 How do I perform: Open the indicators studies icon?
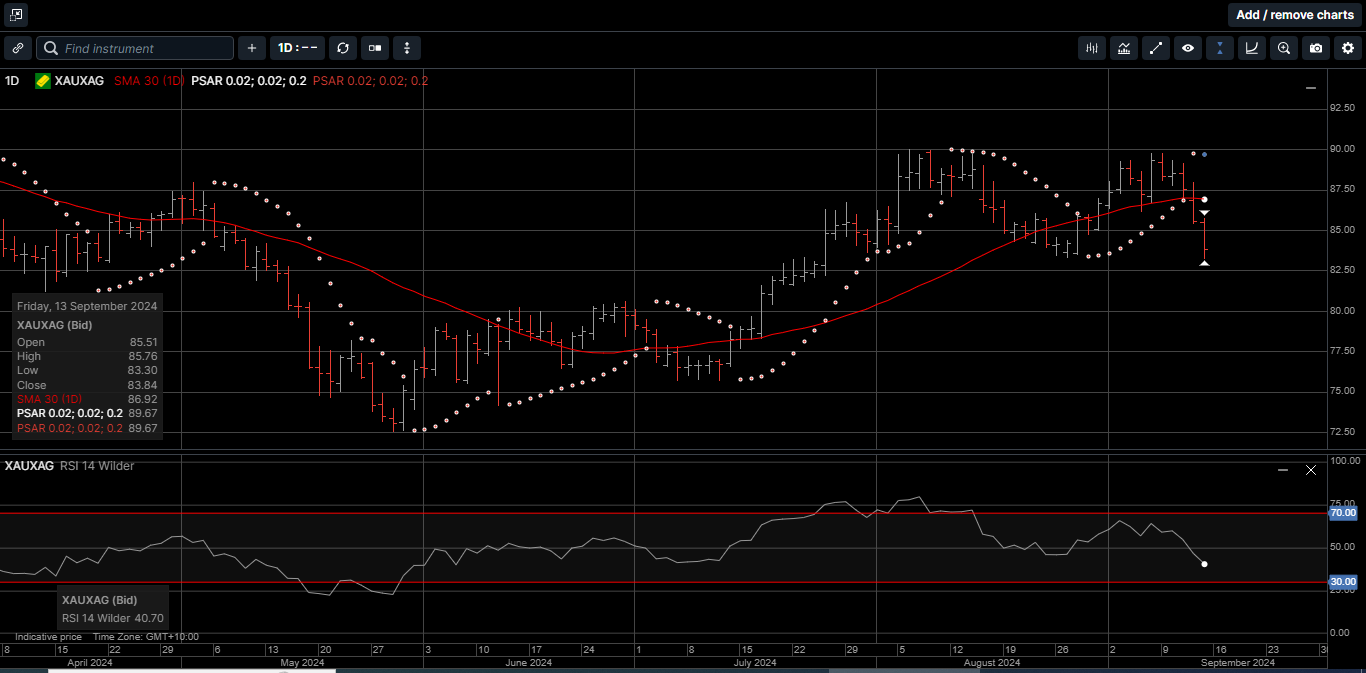(1124, 48)
